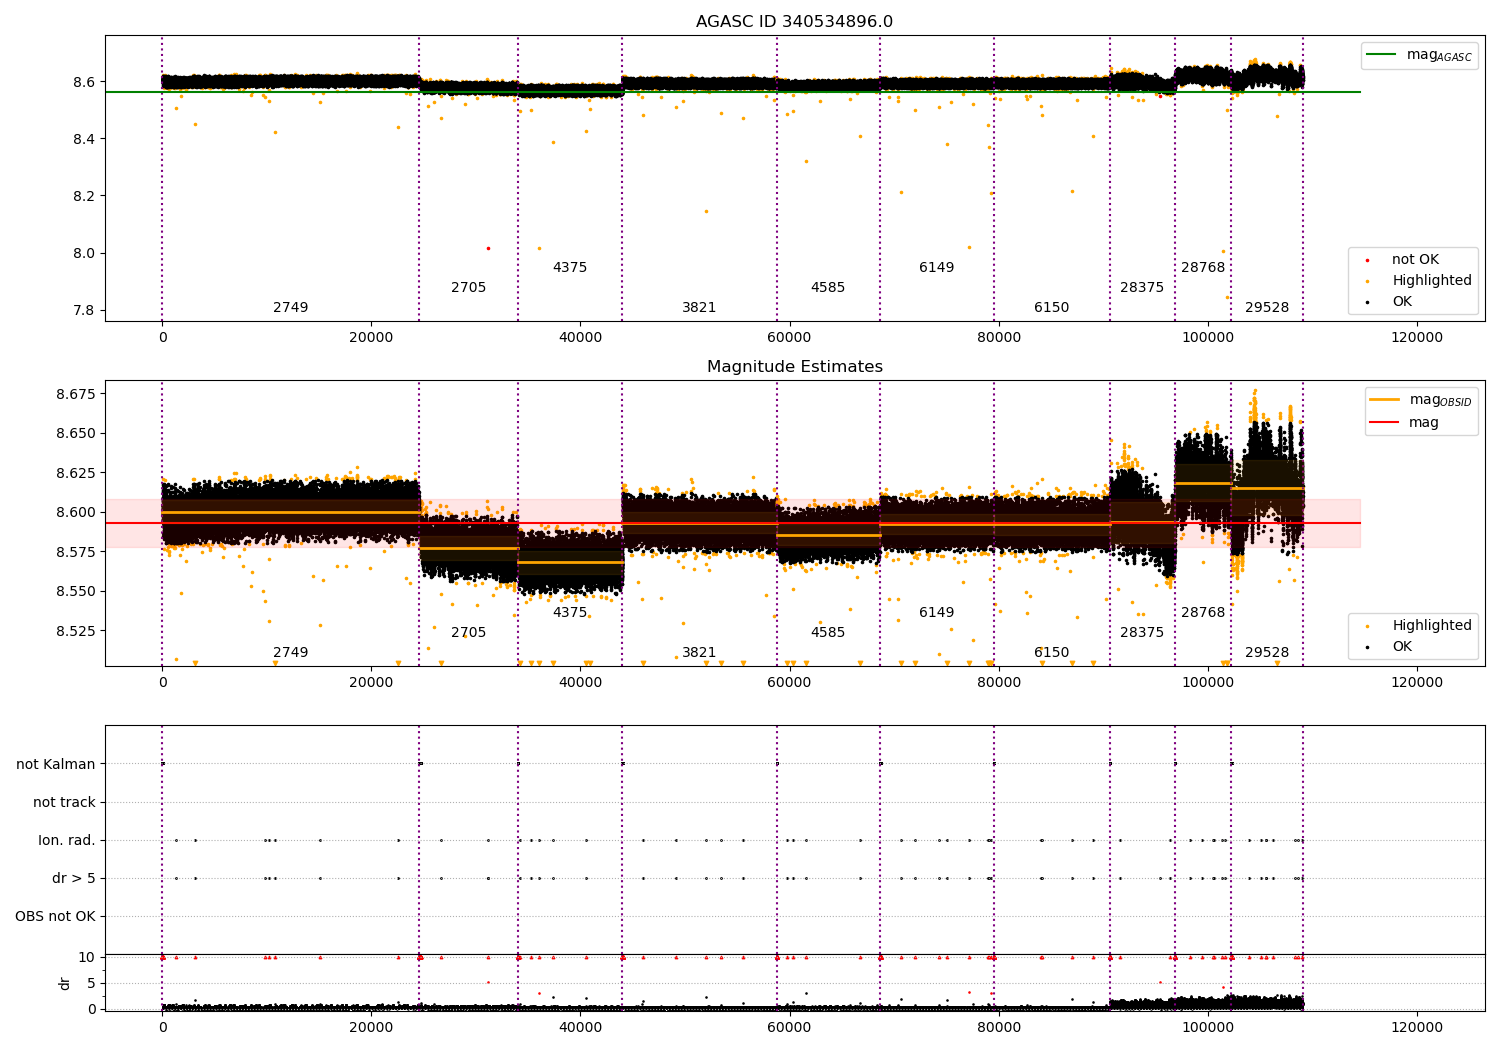Screen dimensions: 1500x1050
Task: Click the 'OBS not OK' row label
Action: [55, 917]
